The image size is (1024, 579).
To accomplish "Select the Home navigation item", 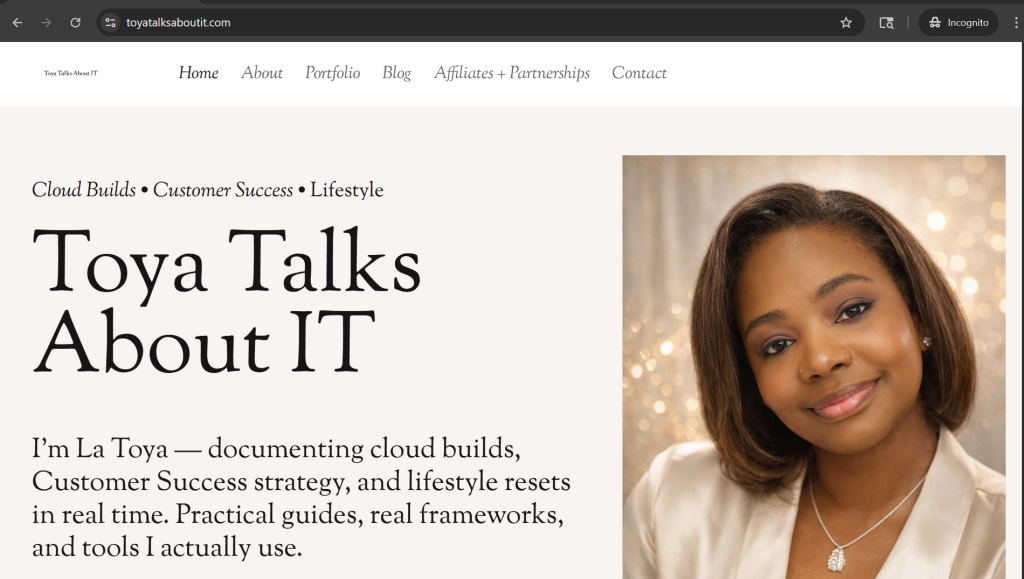I will pyautogui.click(x=199, y=73).
